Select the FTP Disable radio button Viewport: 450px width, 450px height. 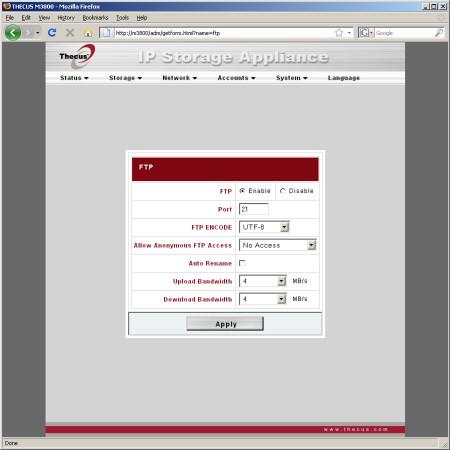coord(283,191)
